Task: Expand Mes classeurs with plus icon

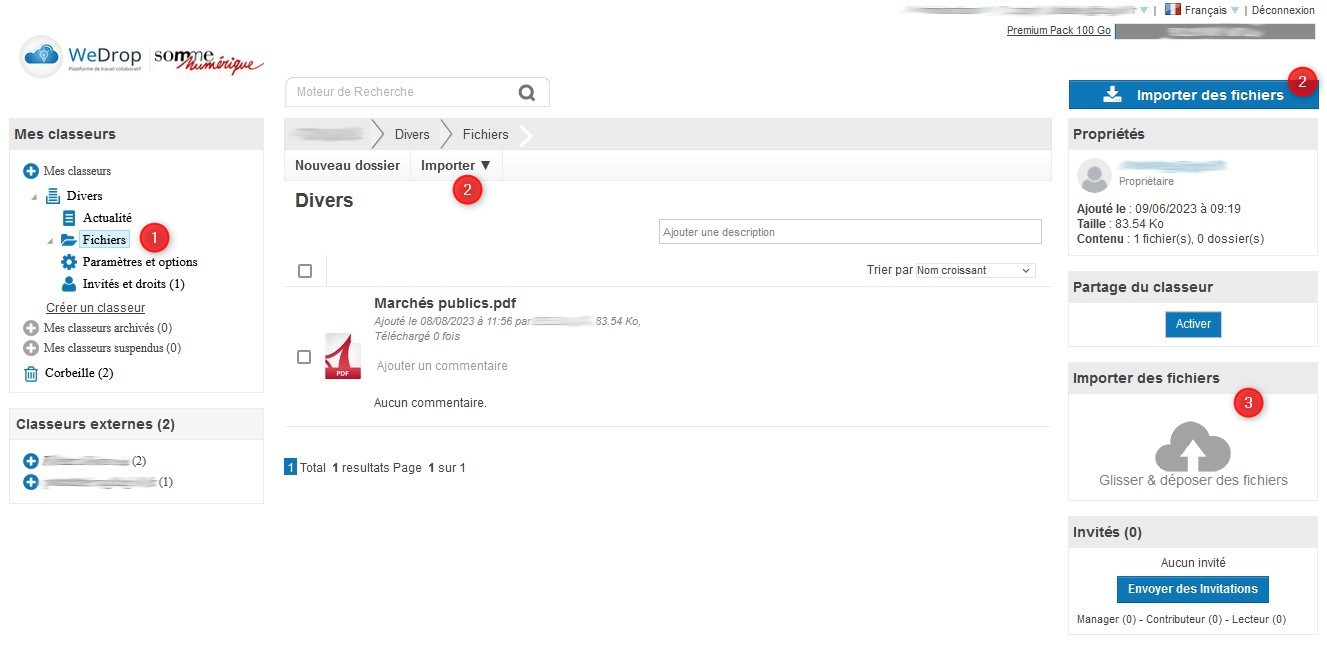Action: coord(31,171)
